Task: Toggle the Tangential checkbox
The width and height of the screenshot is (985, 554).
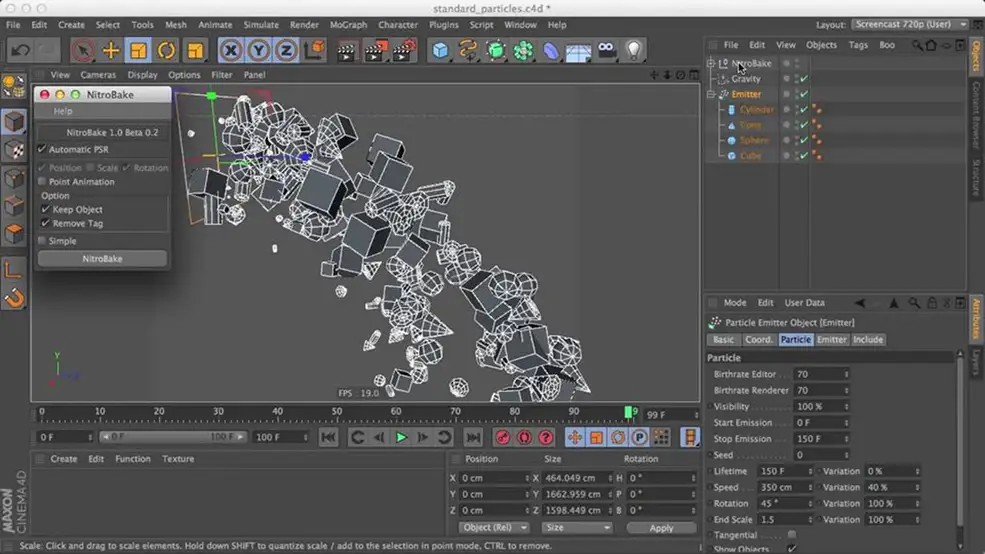Action: [792, 535]
